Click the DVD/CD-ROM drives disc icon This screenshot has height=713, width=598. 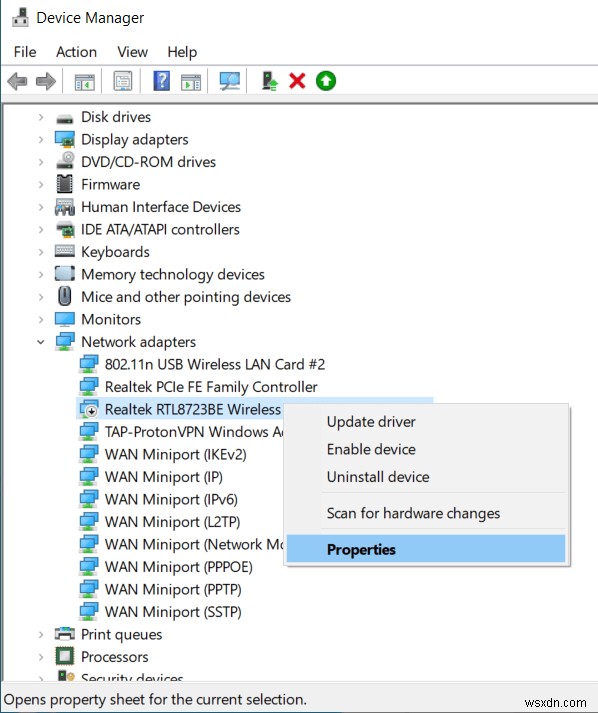65,161
